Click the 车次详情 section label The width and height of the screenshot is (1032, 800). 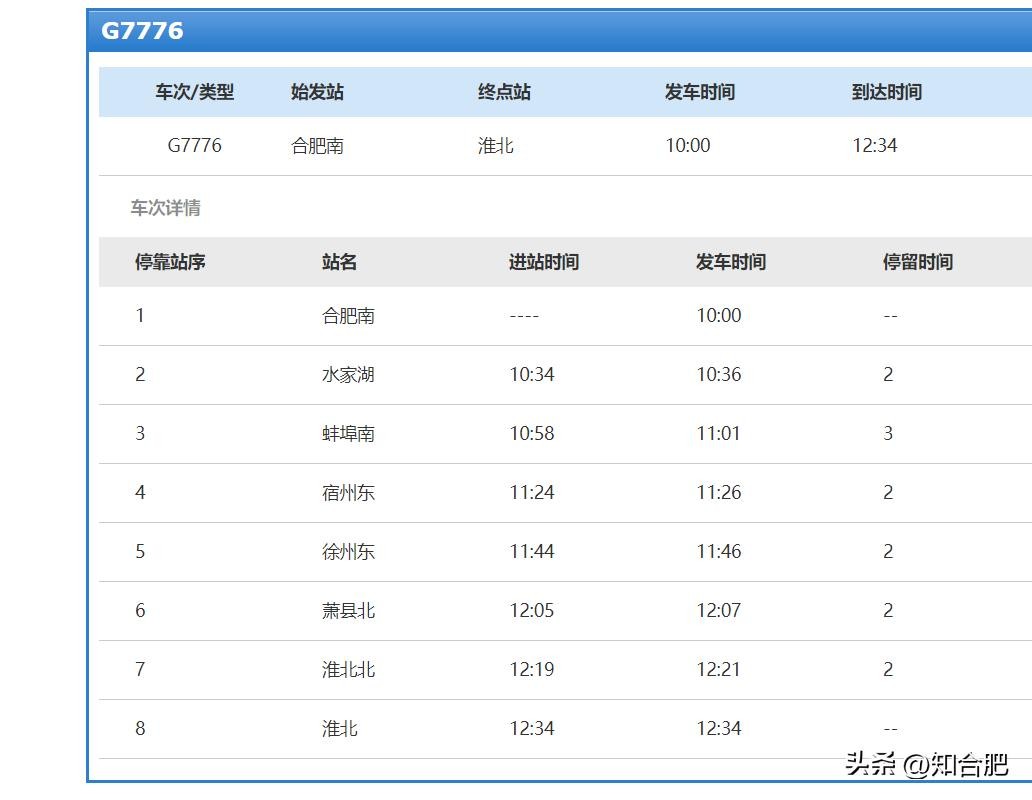(165, 208)
